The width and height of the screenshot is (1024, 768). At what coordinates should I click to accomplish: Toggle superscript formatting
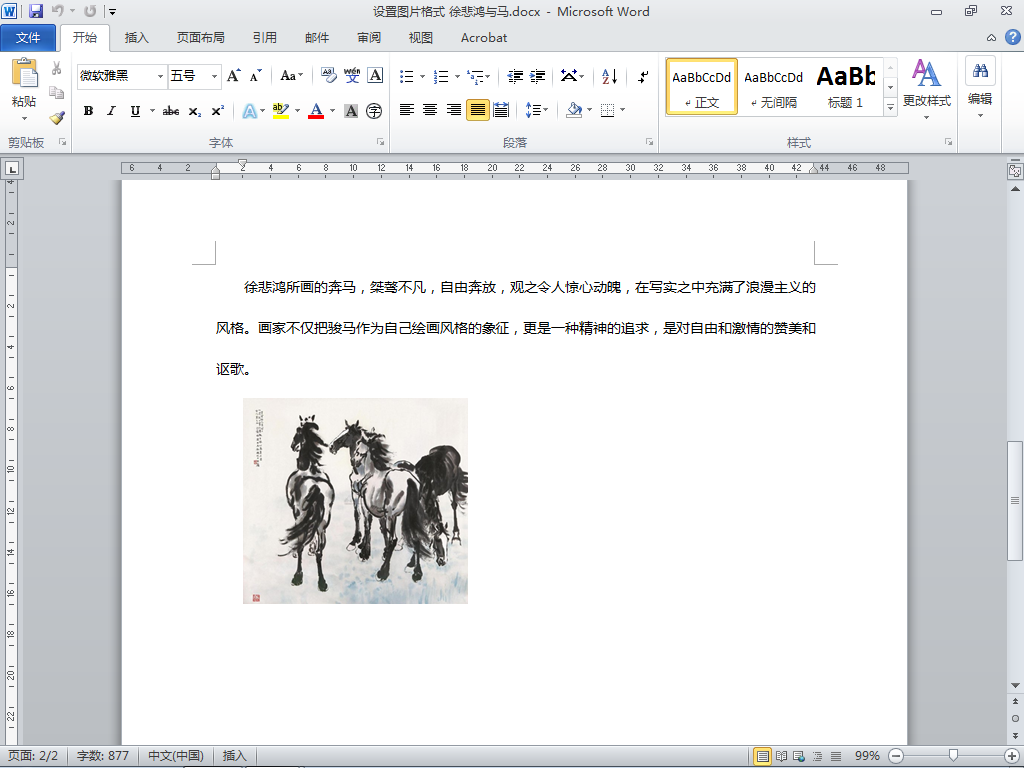tap(217, 111)
